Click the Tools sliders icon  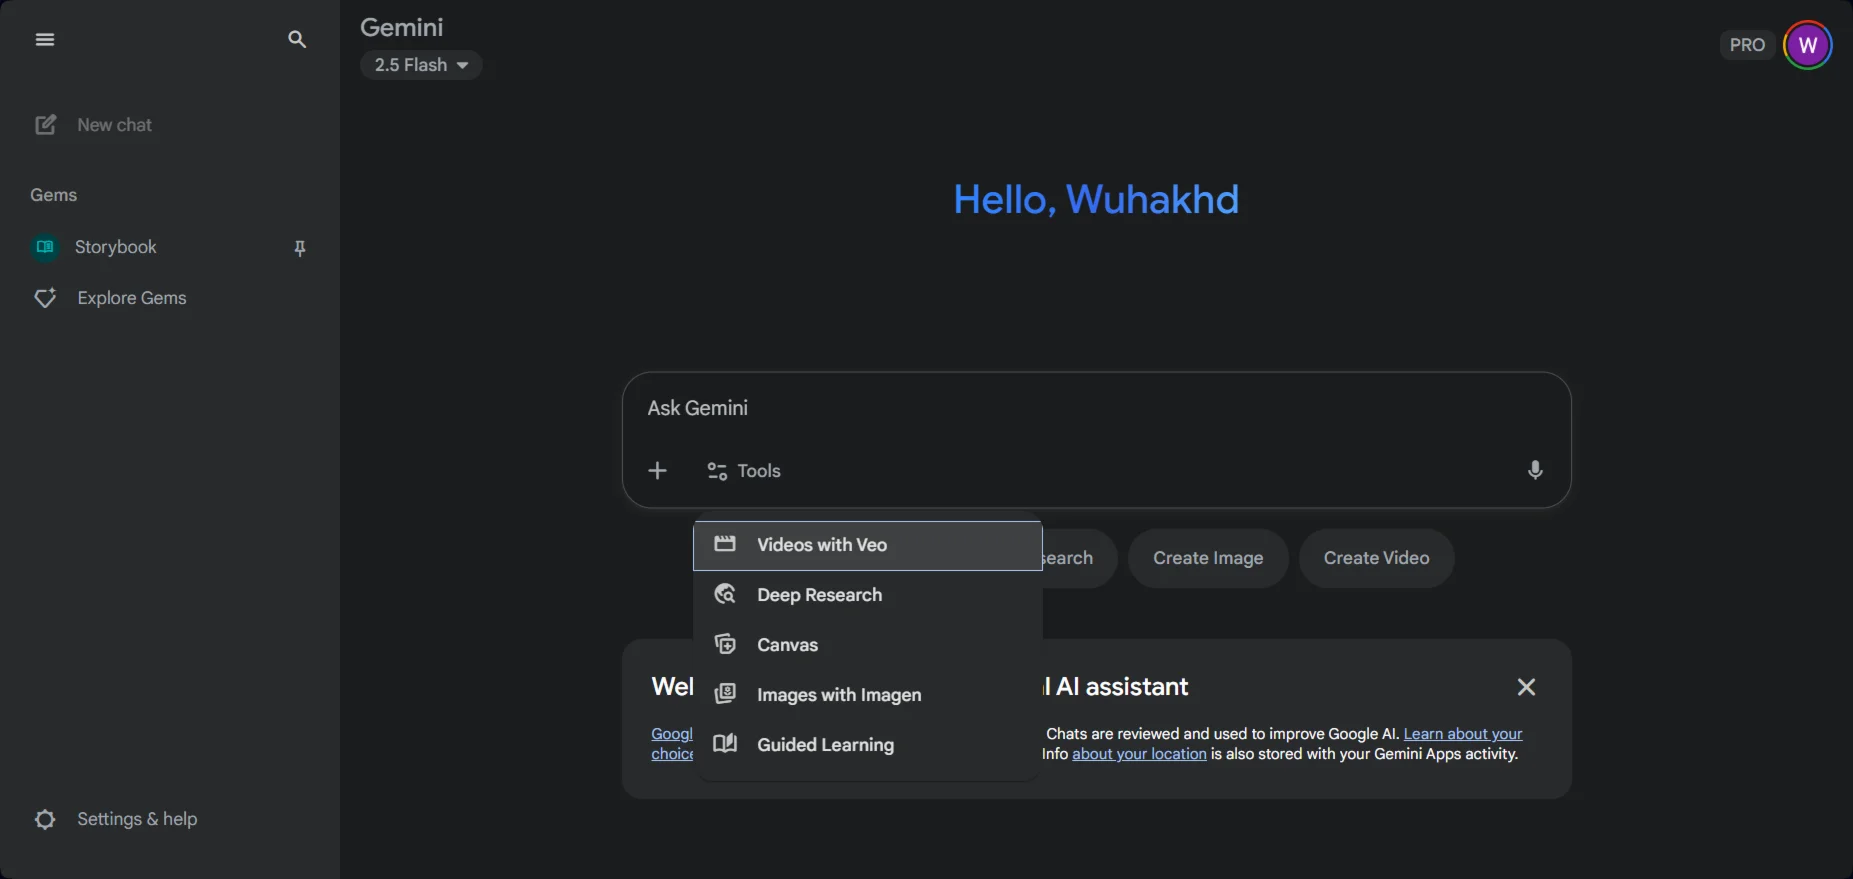click(717, 471)
